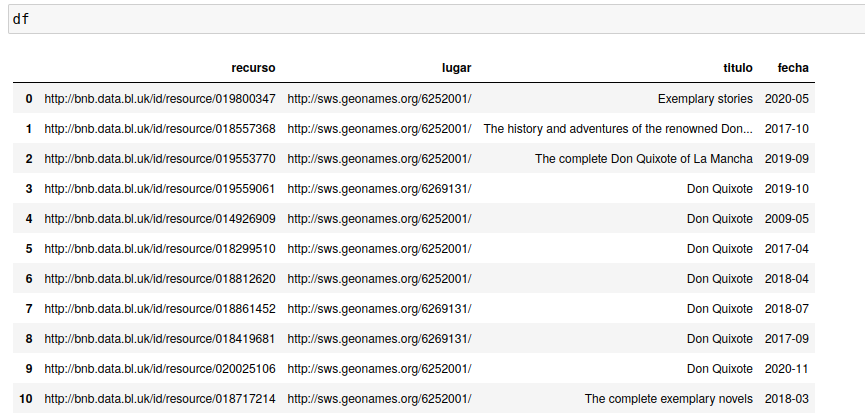Open resource link 020025106 in row 9
865x417 pixels.
160,369
